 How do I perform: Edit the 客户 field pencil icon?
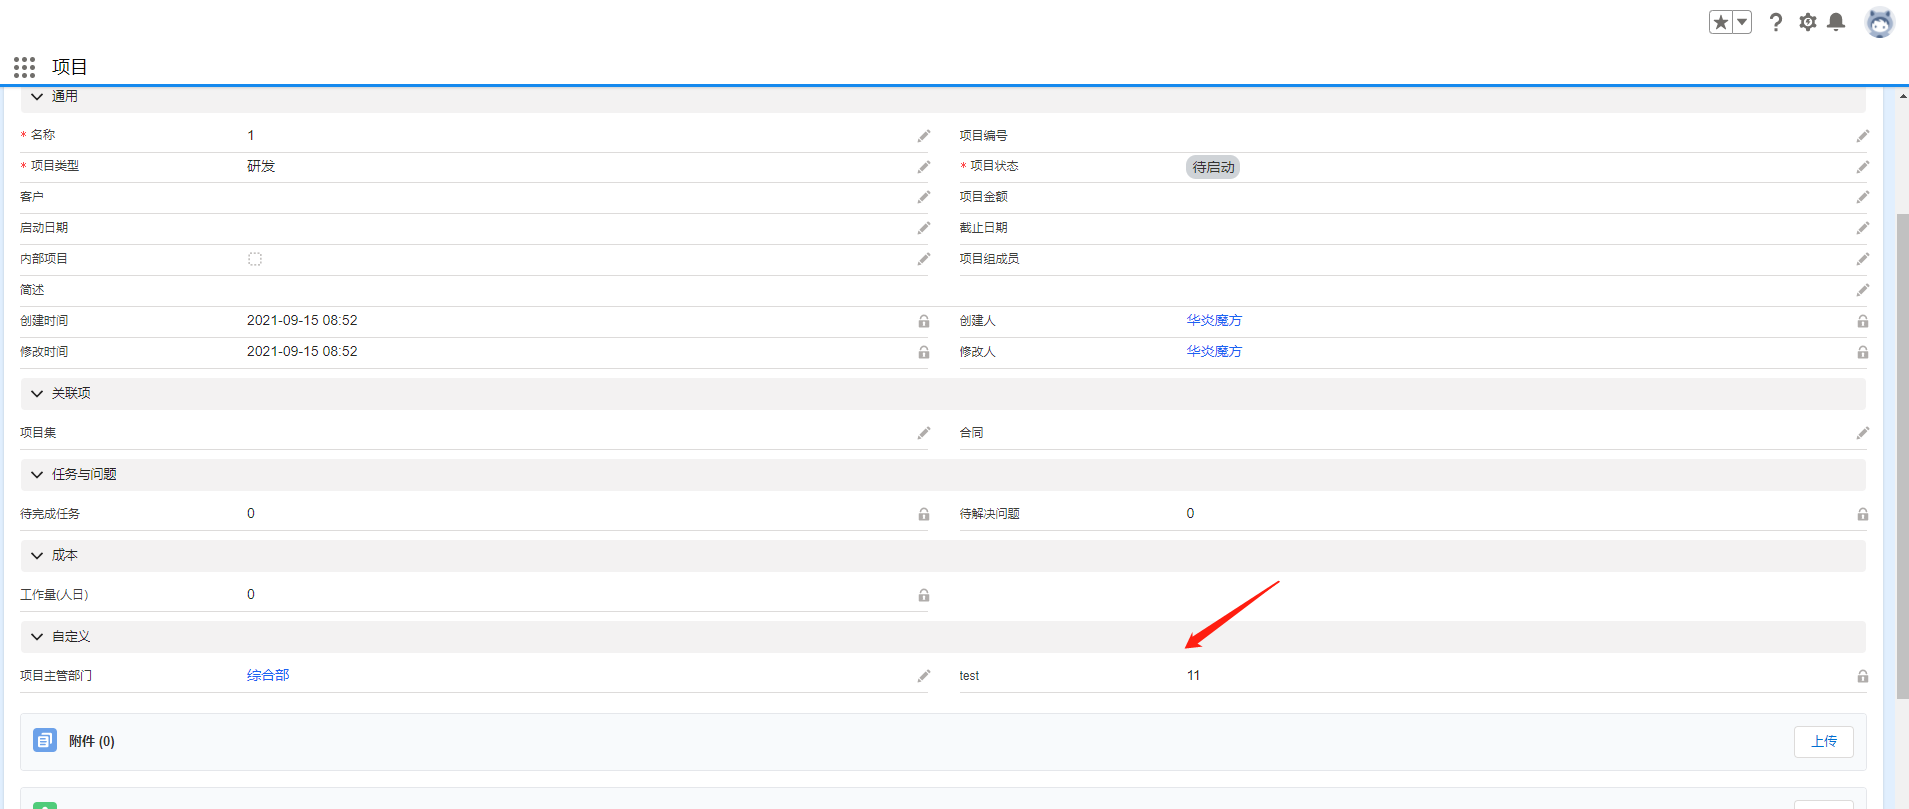tap(924, 197)
